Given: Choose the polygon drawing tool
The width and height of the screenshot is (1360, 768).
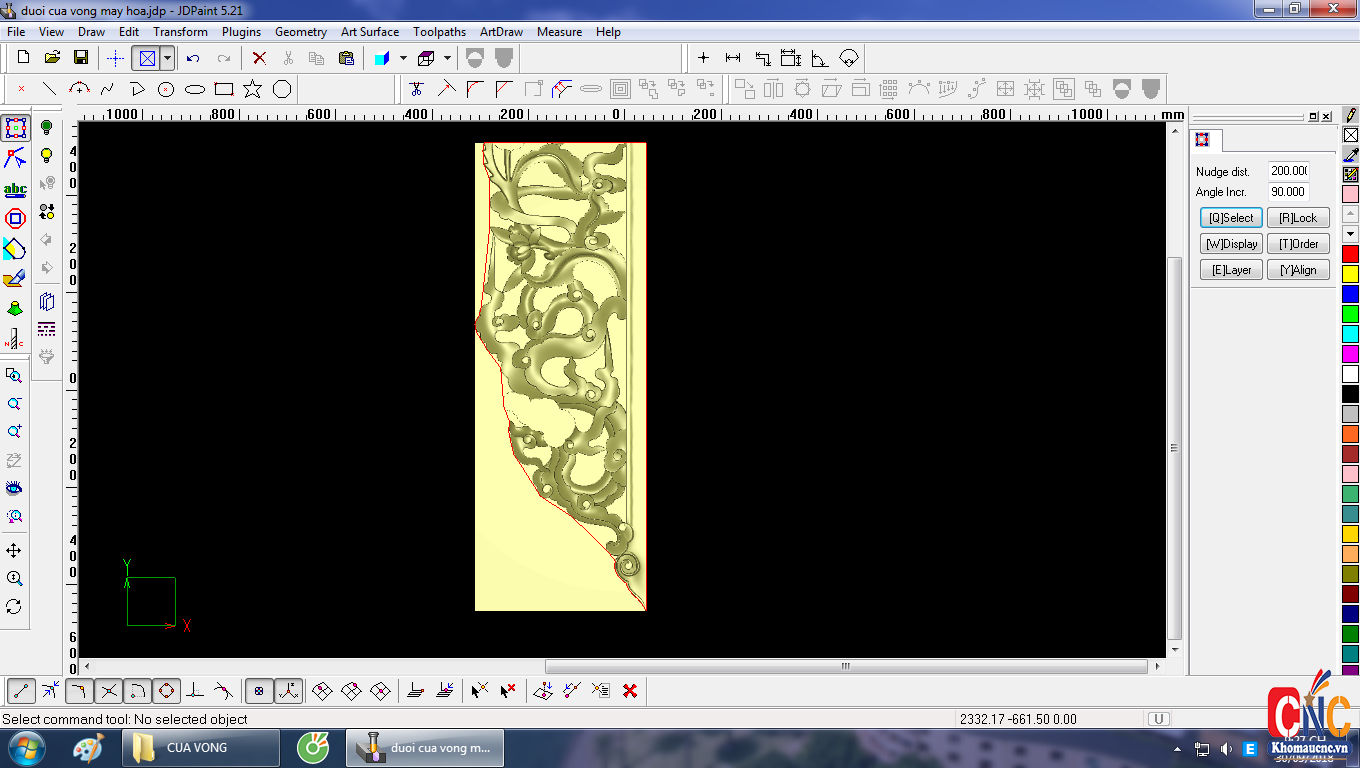Looking at the screenshot, I should [282, 89].
